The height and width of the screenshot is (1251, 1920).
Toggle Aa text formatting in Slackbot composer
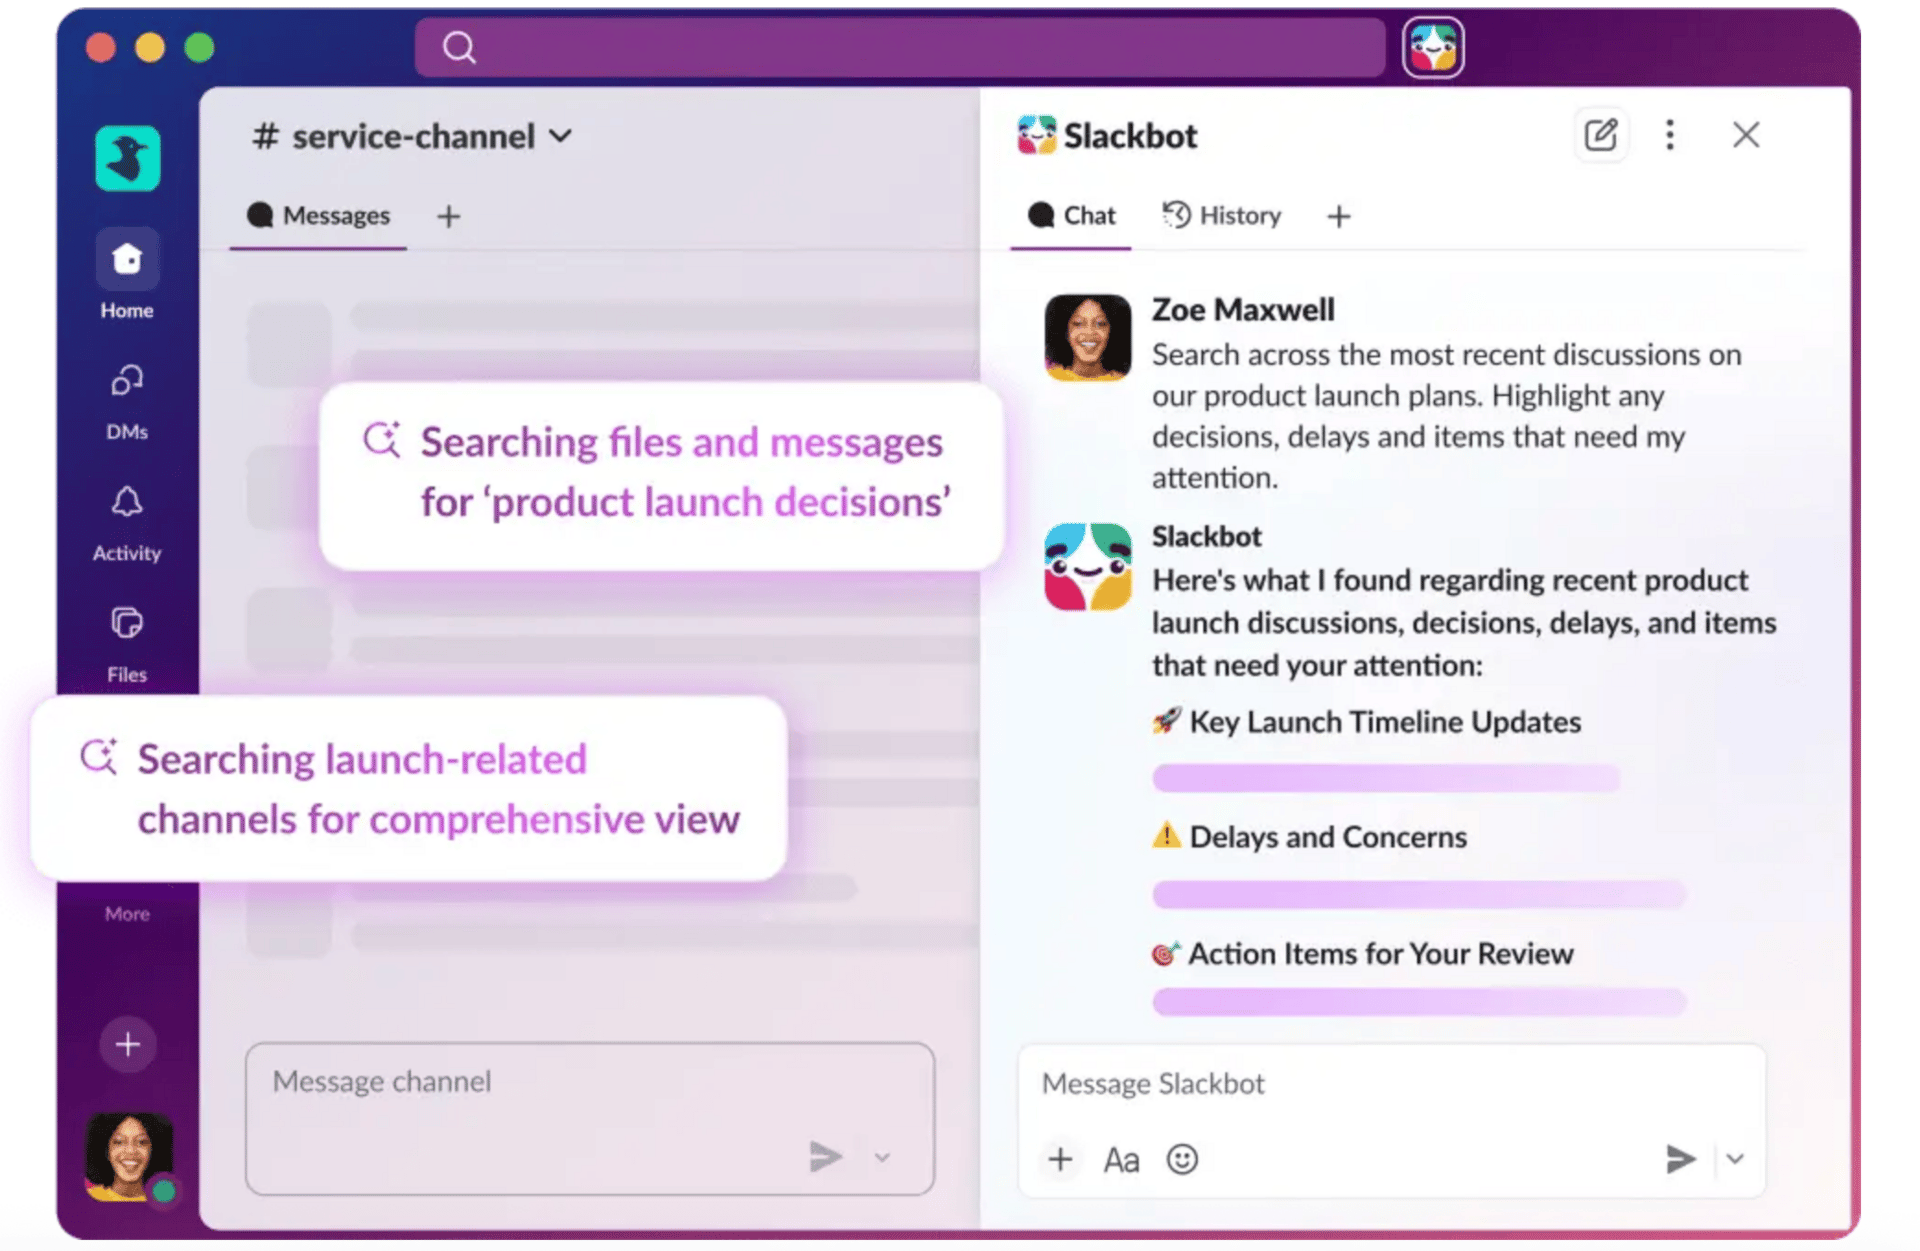coord(1121,1160)
